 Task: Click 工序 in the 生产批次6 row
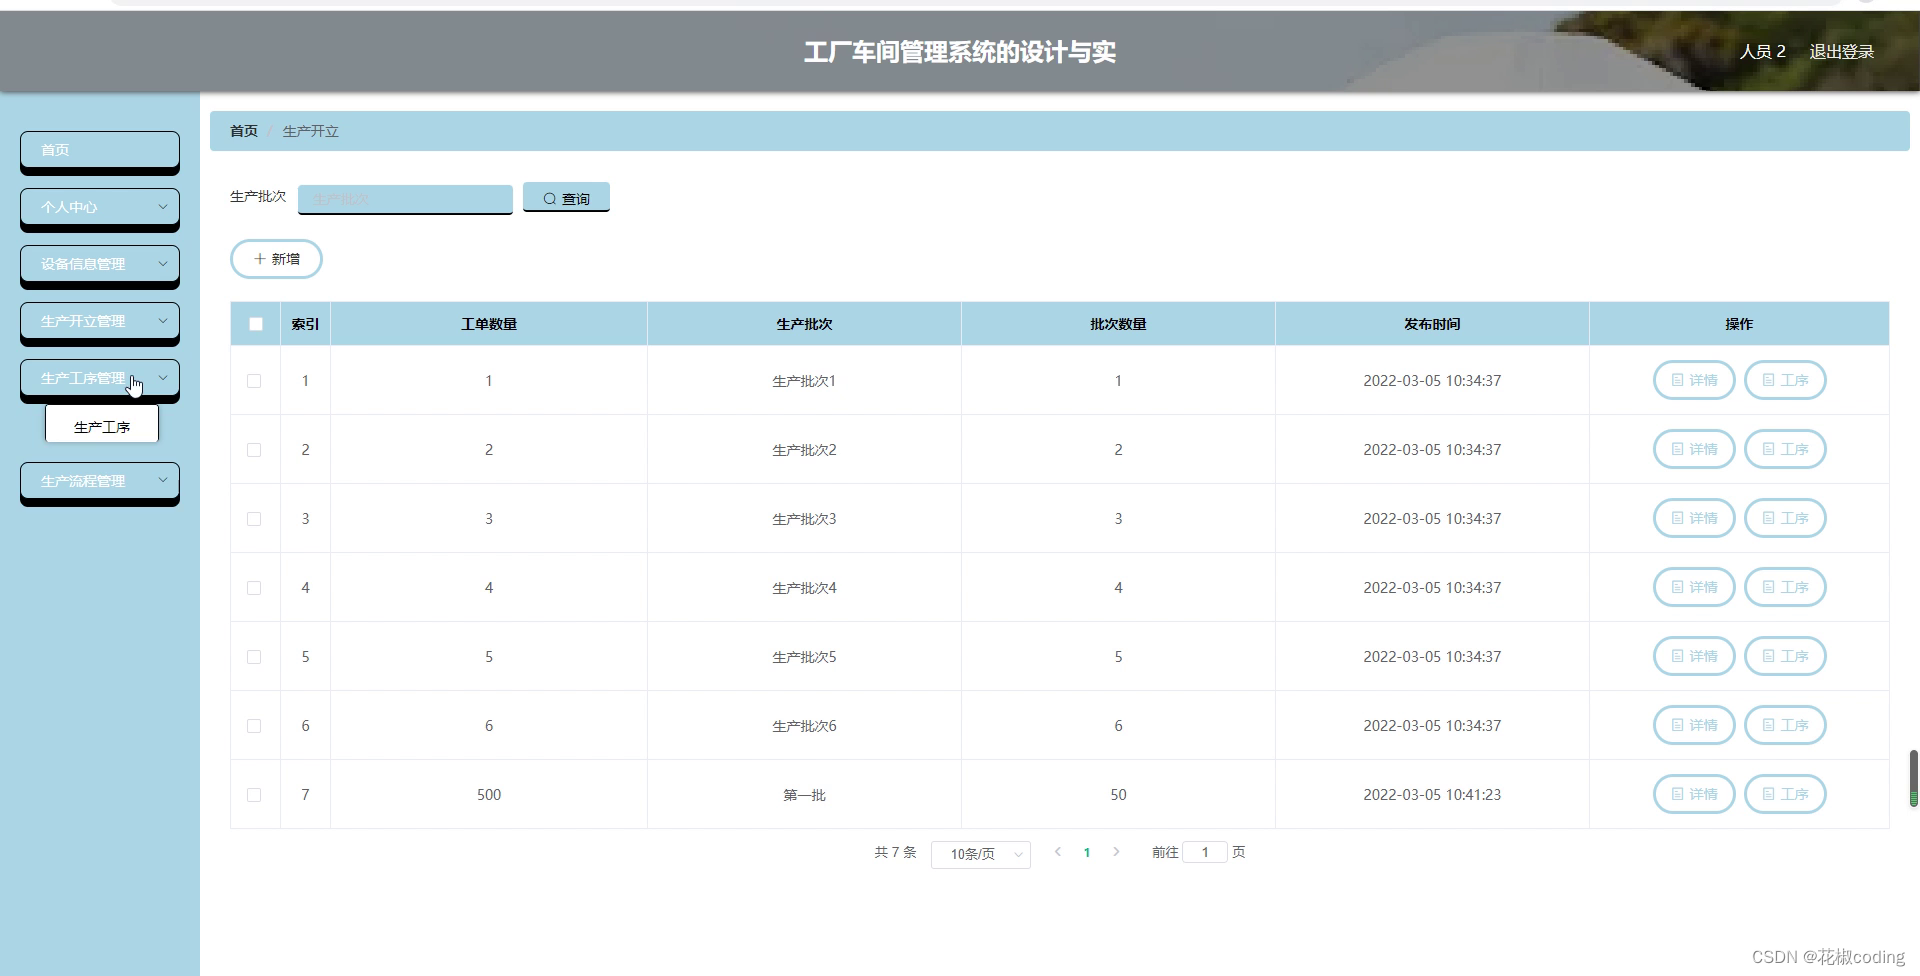pos(1785,725)
